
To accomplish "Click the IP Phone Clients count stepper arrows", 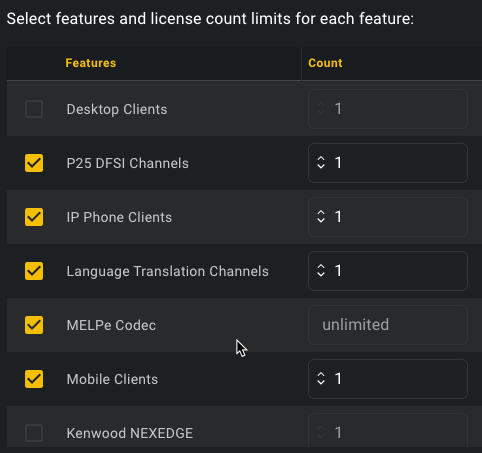I will pyautogui.click(x=321, y=217).
